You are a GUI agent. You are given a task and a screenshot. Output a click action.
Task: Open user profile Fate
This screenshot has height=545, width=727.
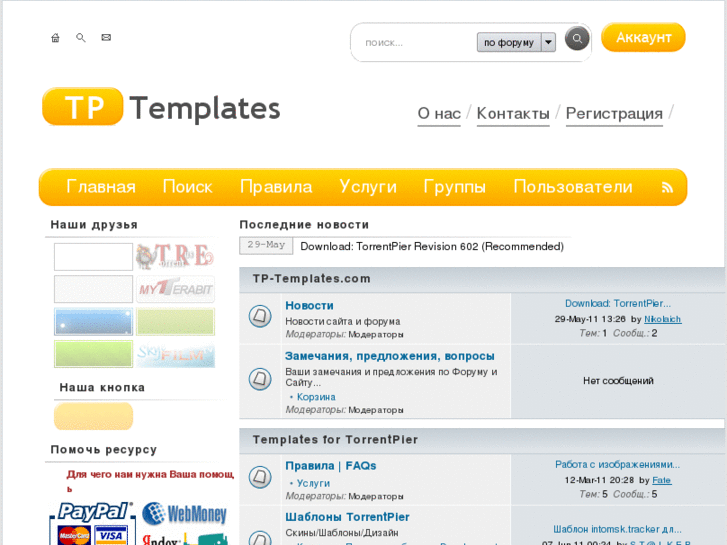662,480
